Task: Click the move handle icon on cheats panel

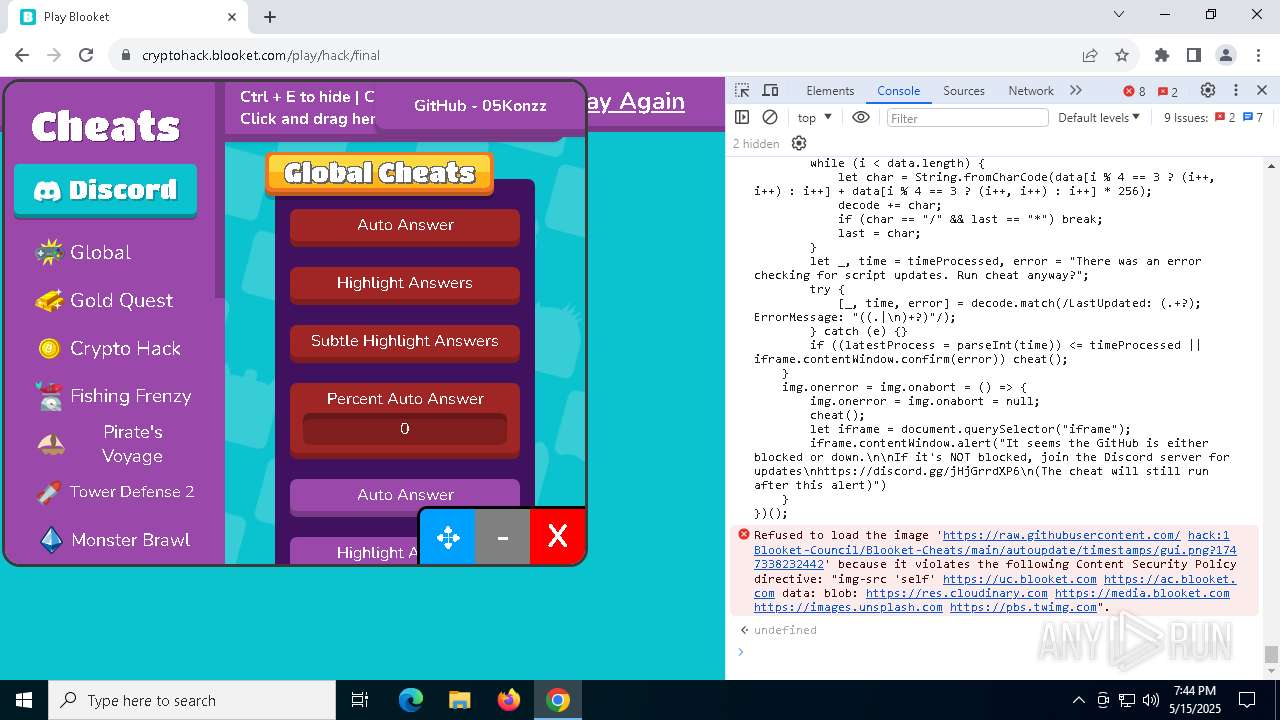Action: point(447,537)
